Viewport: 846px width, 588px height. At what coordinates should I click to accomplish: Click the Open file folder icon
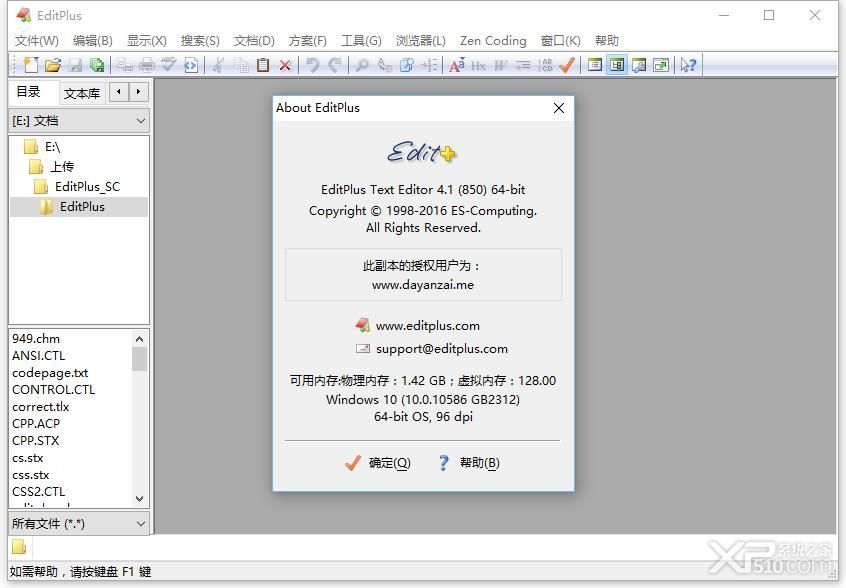[x=53, y=65]
